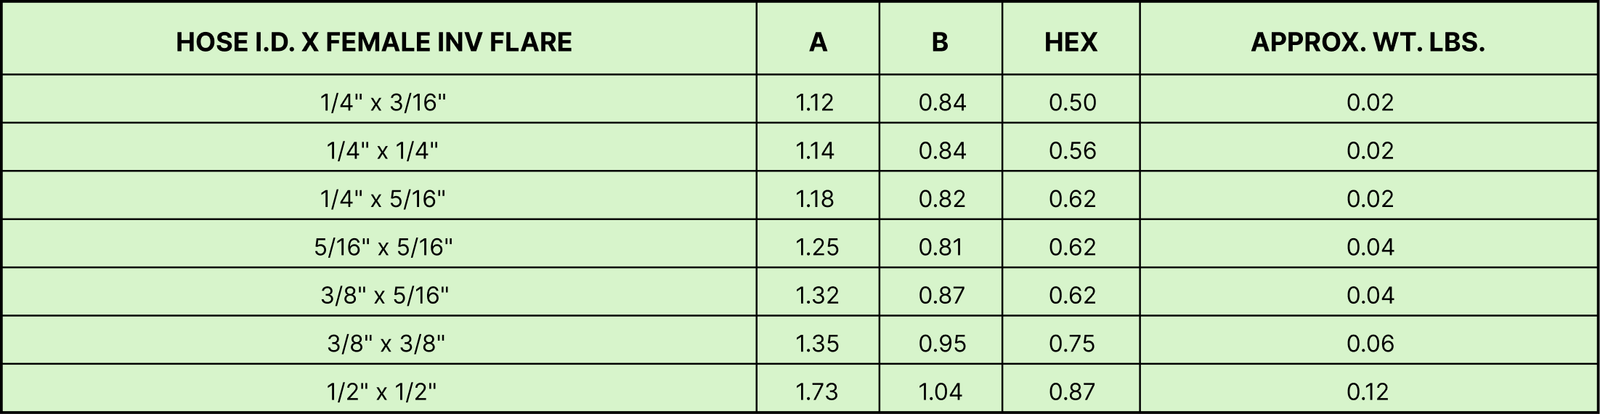This screenshot has width=1600, height=414.
Task: Click the HEX value 0.75
Action: [x=1071, y=343]
